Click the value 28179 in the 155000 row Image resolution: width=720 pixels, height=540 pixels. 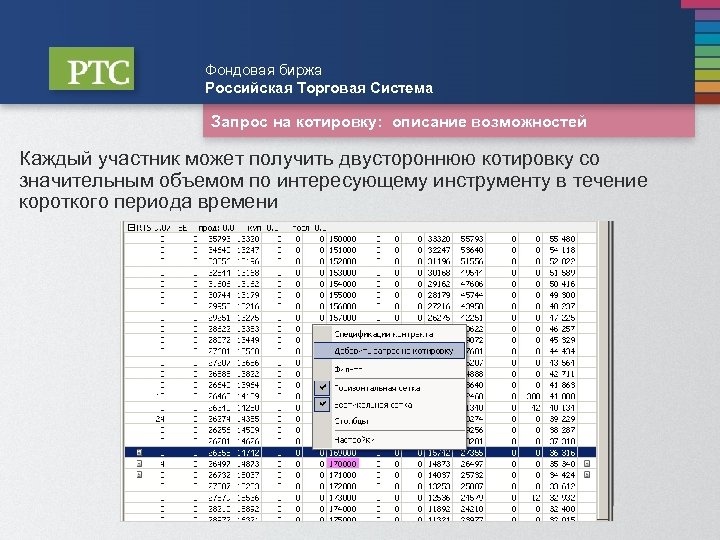click(x=439, y=295)
